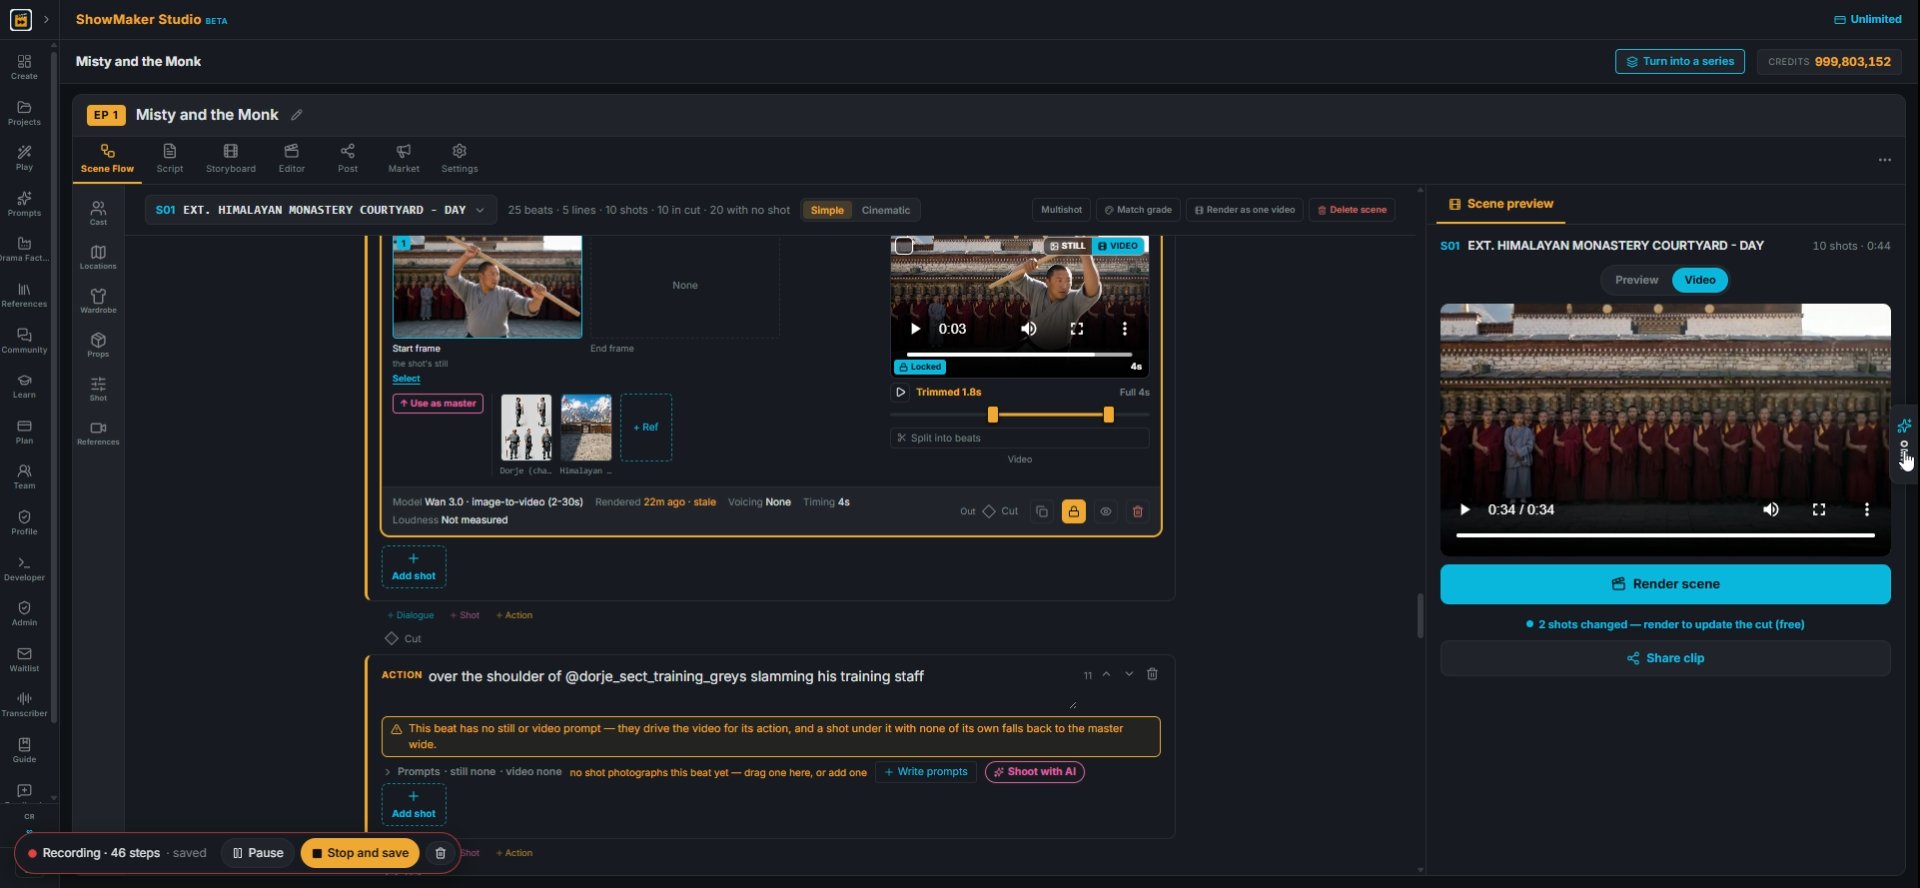Switch to the Storyboard tab
Image resolution: width=1920 pixels, height=888 pixels.
231,158
